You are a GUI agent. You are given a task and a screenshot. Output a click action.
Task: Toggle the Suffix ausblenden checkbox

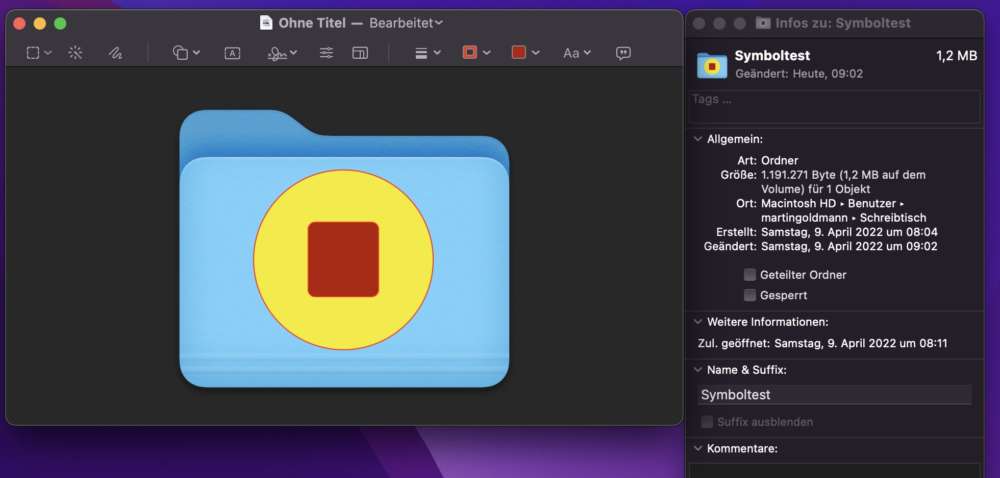[707, 422]
